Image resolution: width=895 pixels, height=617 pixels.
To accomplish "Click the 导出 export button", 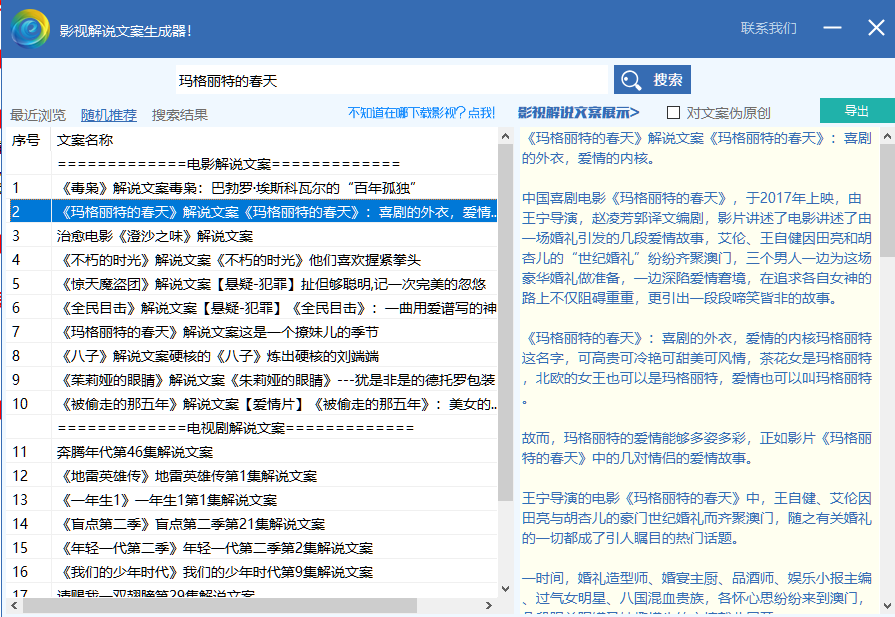I will [x=857, y=111].
